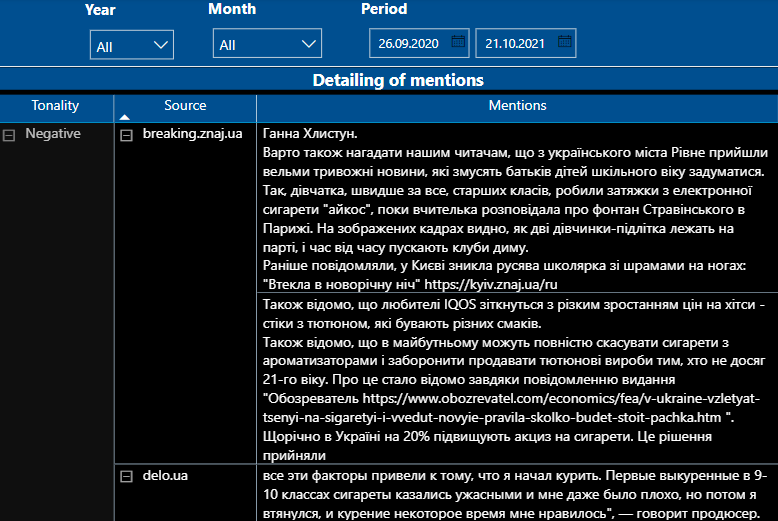Sort by the Tonality column header
The height and width of the screenshot is (521, 778).
tap(55, 106)
